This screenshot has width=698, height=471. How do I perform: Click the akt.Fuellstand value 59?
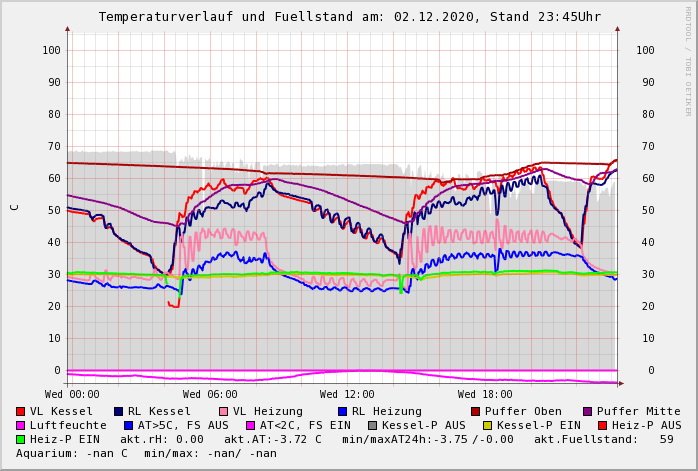(x=666, y=439)
